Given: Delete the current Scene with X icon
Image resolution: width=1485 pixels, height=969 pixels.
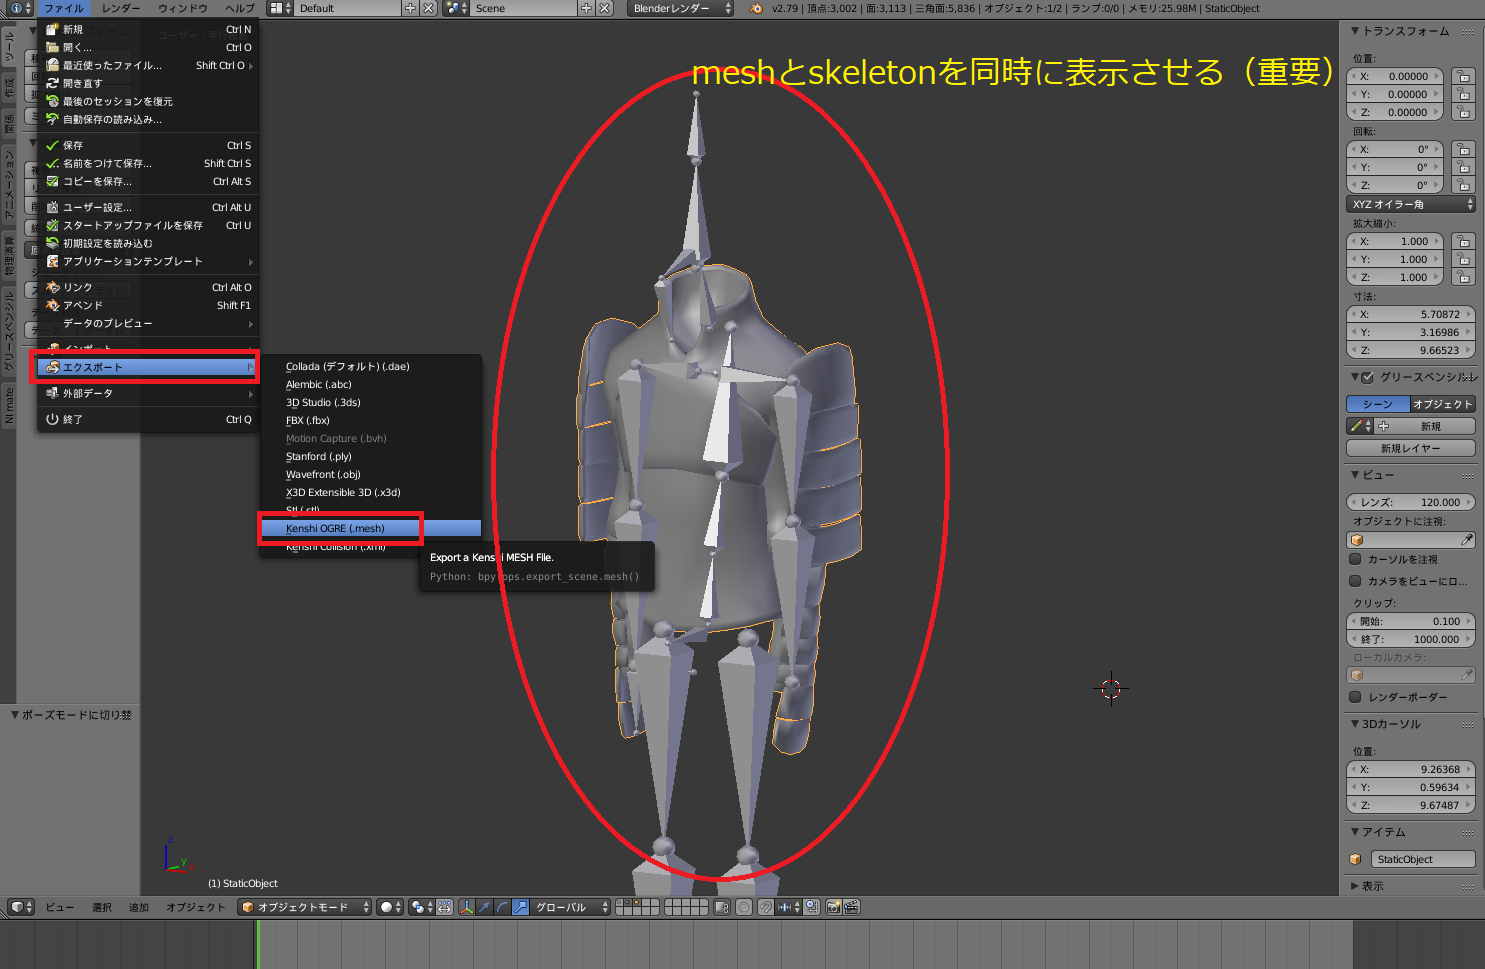Looking at the screenshot, I should click(604, 8).
